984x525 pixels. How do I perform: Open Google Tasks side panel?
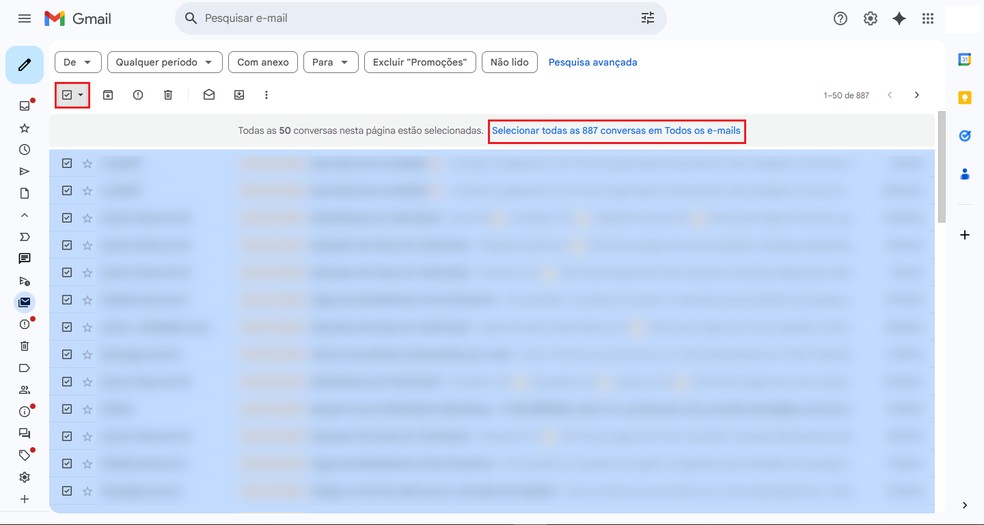click(965, 135)
